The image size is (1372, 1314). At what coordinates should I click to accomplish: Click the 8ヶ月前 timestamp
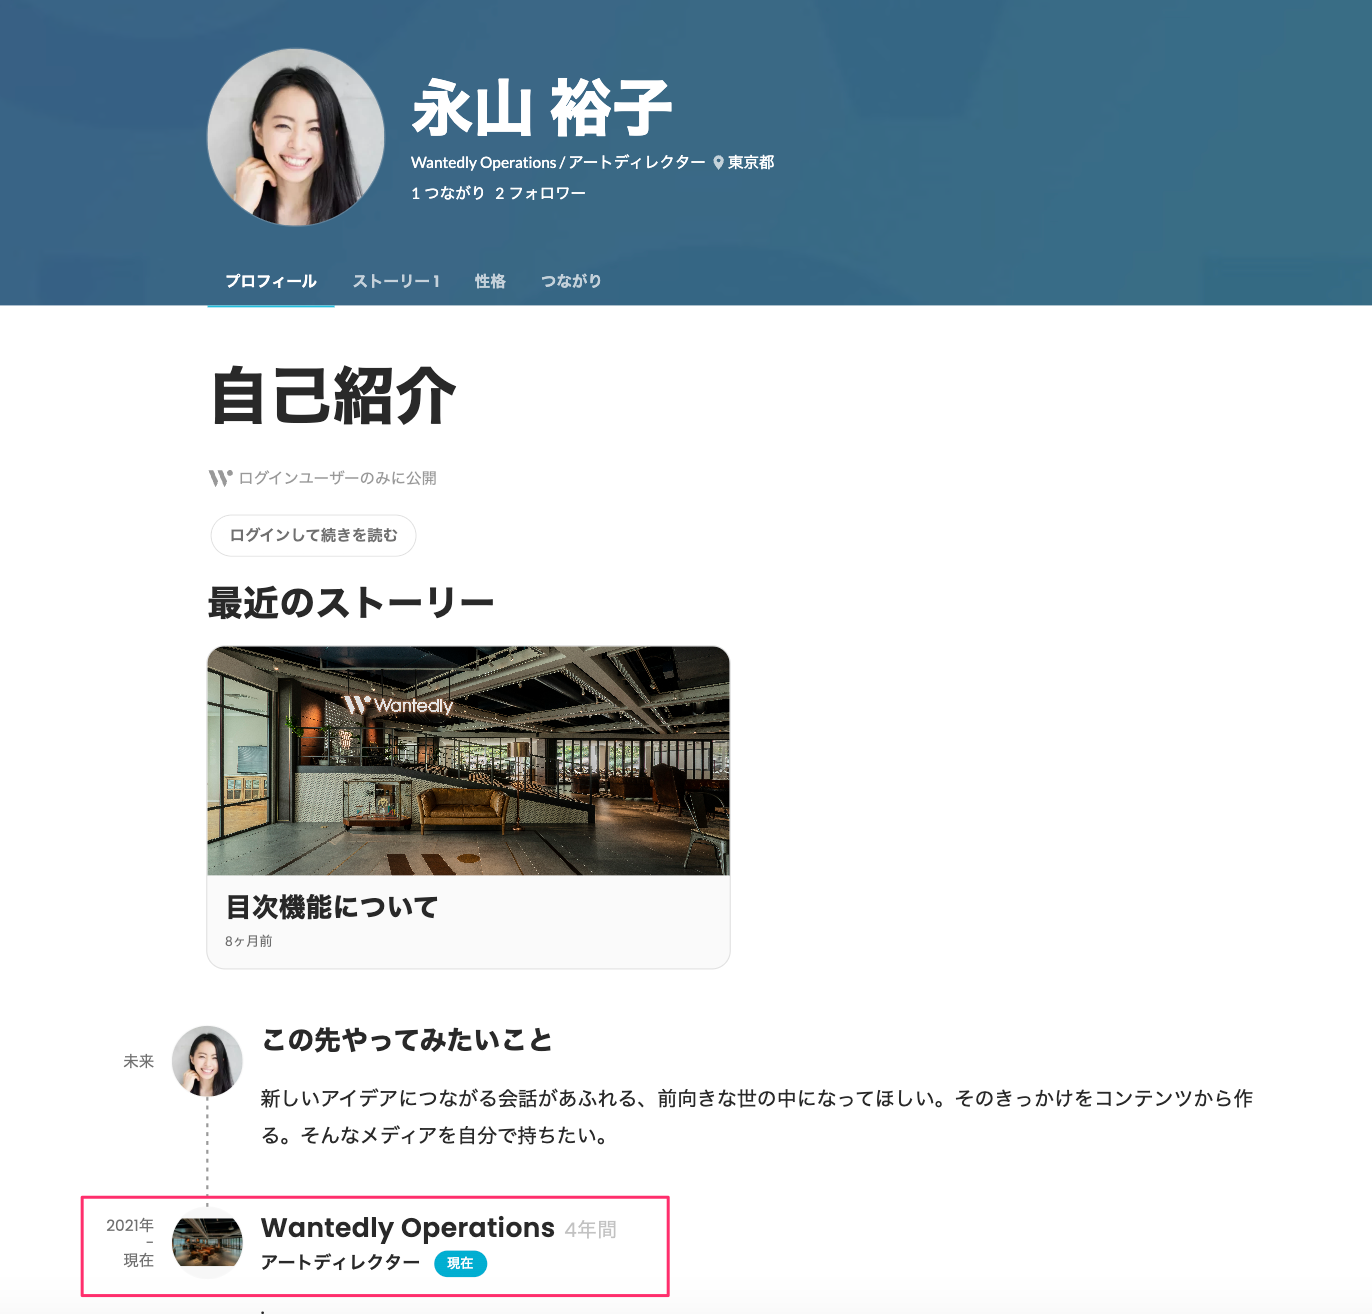[x=249, y=941]
